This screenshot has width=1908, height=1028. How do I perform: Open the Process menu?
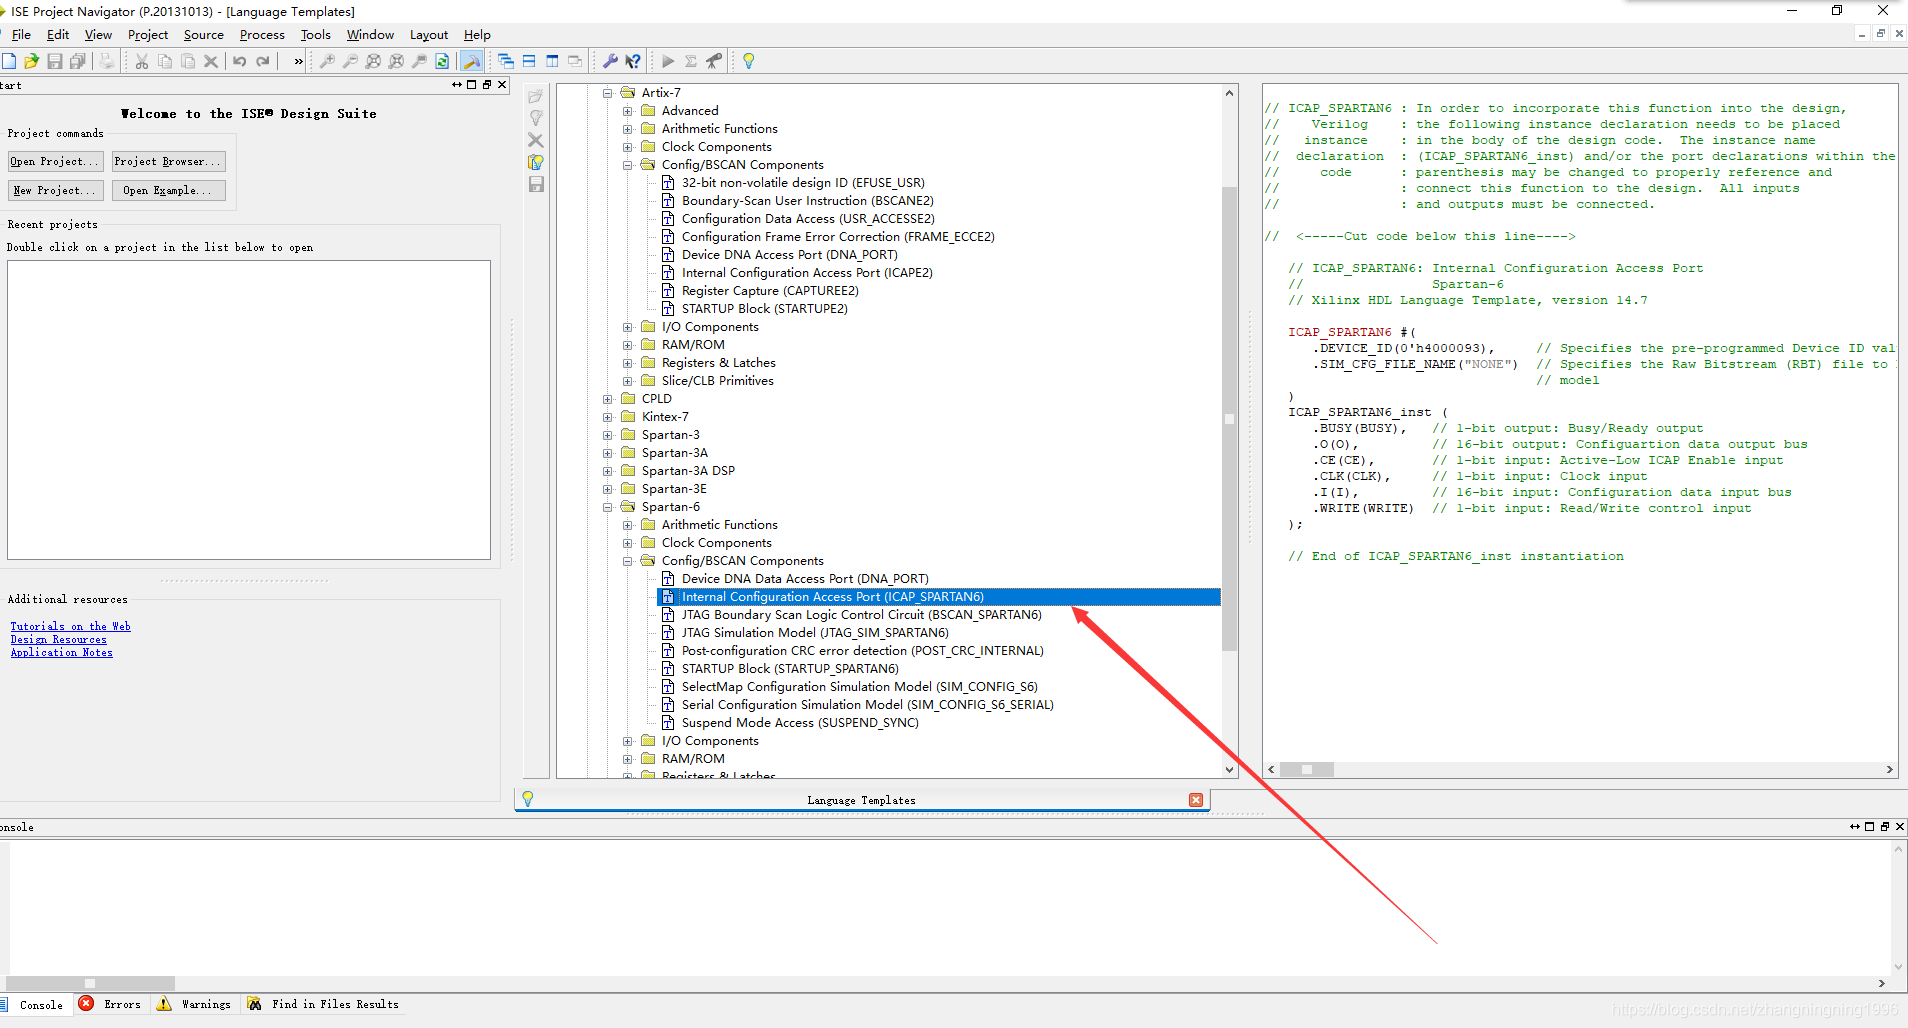point(262,35)
